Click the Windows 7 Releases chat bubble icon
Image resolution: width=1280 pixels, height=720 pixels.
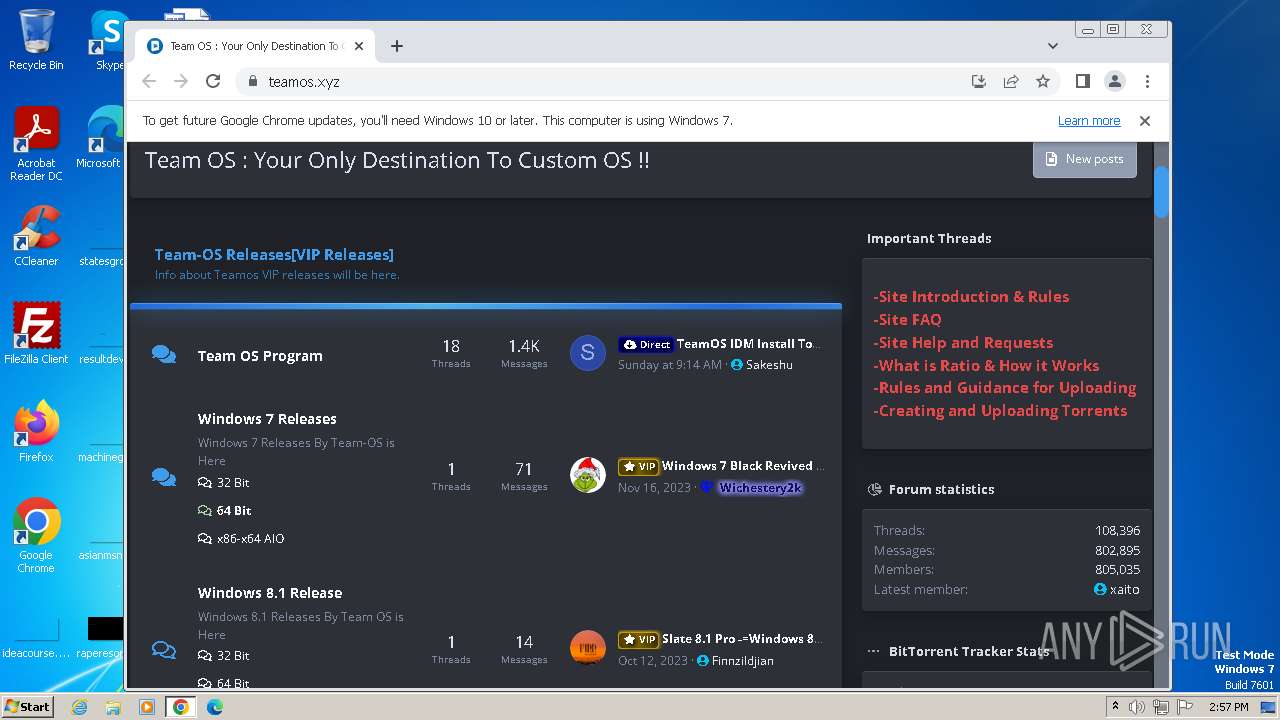[164, 477]
